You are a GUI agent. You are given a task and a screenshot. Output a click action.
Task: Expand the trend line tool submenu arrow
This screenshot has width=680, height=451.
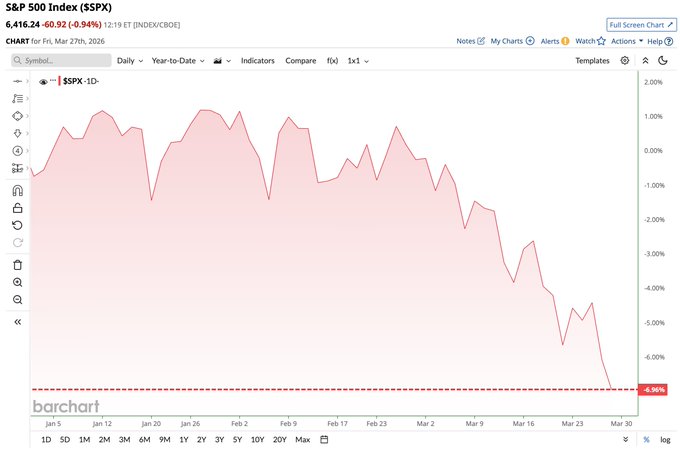click(x=27, y=81)
